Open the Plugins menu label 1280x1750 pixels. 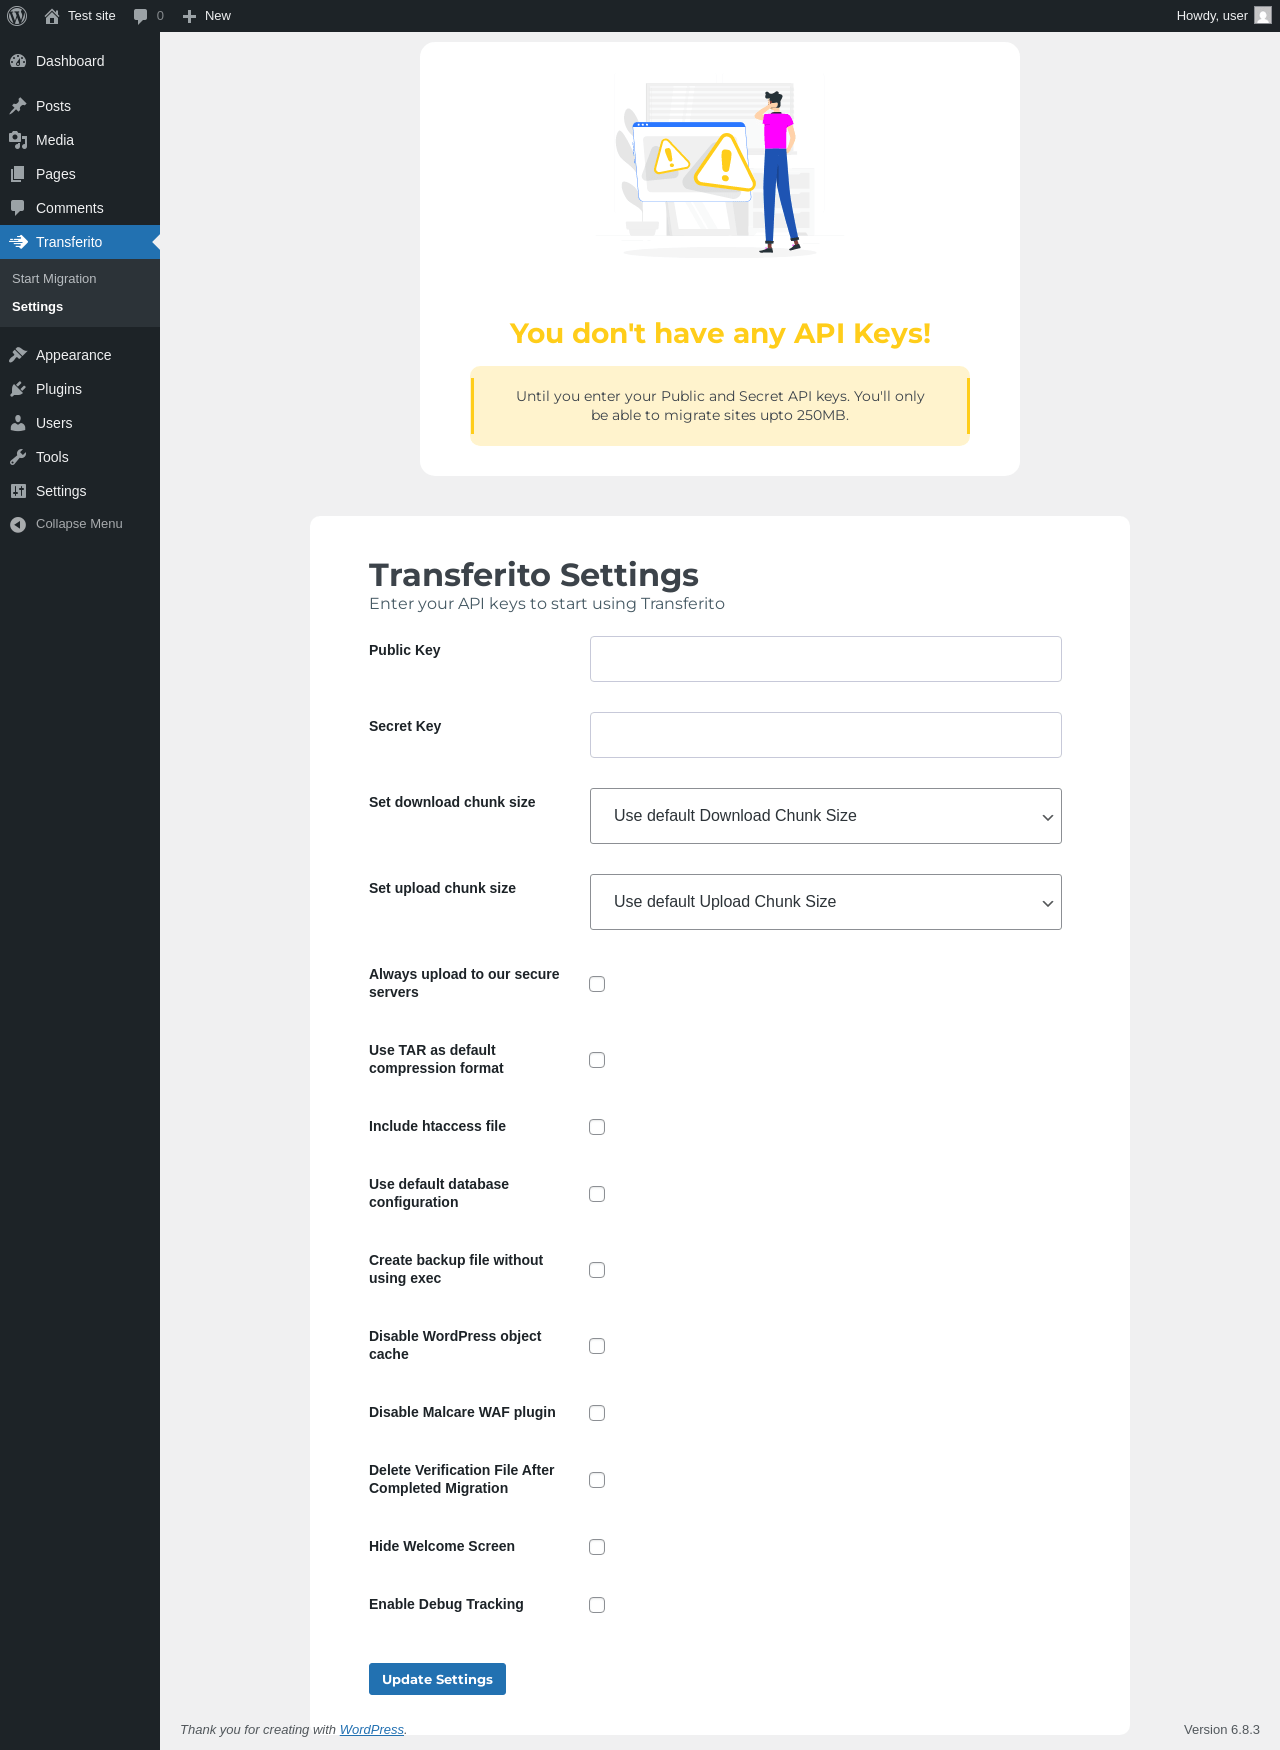[x=59, y=389]
